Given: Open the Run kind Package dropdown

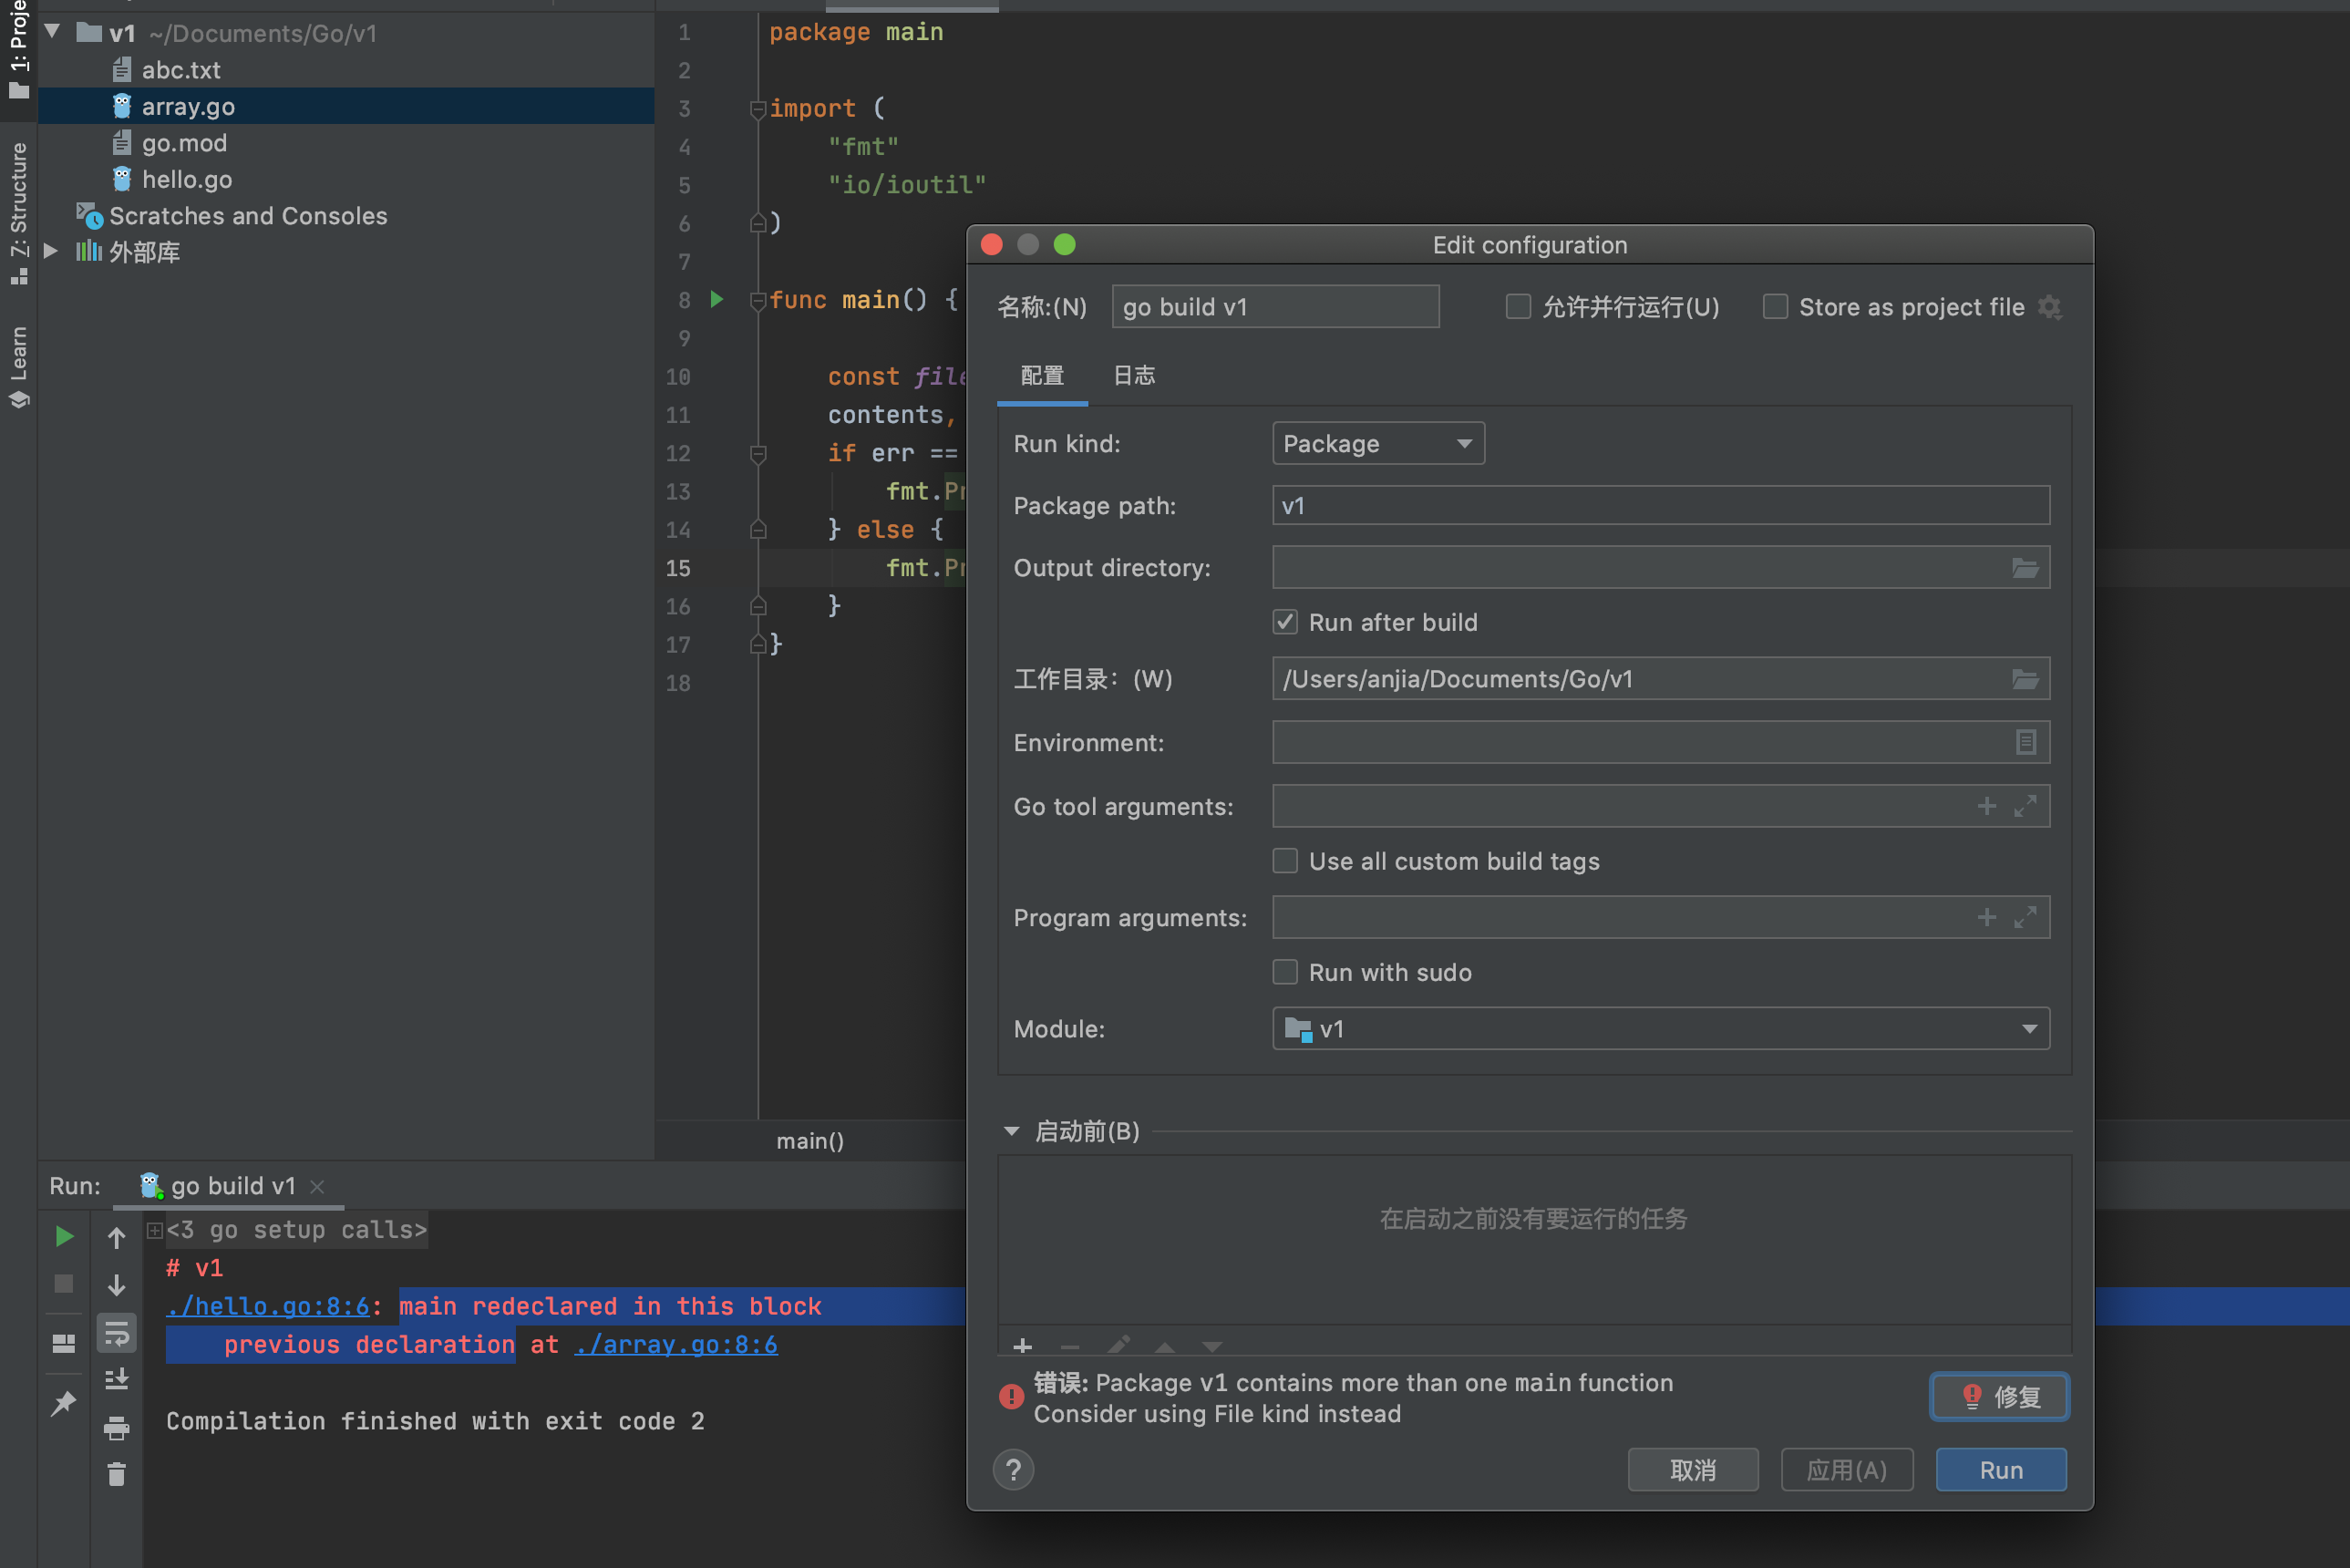Looking at the screenshot, I should (x=1378, y=443).
